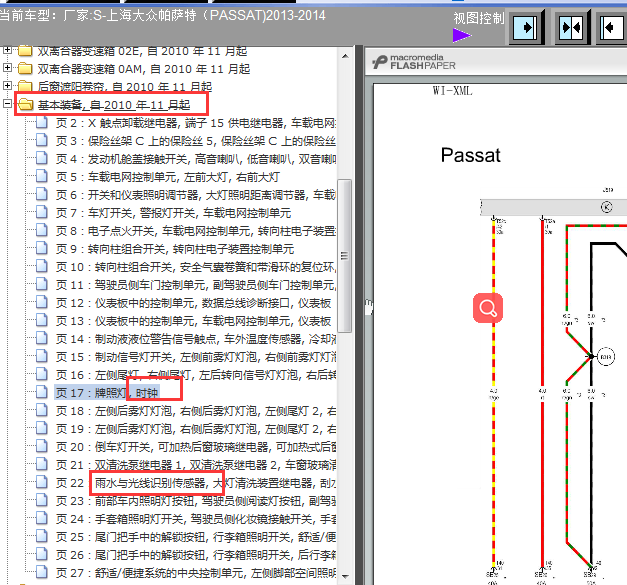
Task: Click the circled K symbol in diagram
Action: [x=606, y=207]
